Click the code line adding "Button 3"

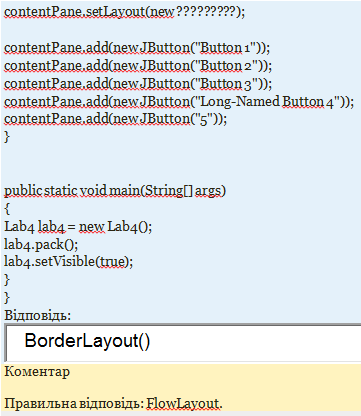[x=138, y=84]
